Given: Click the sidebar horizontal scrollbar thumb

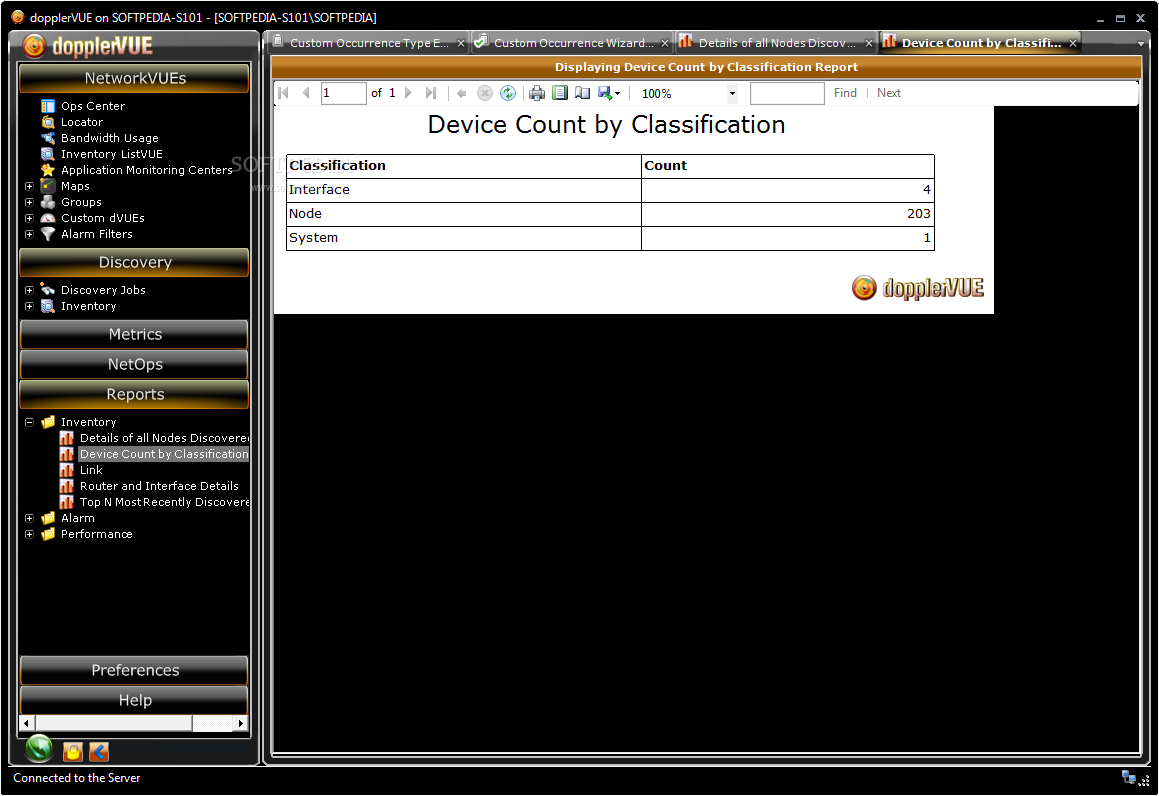Looking at the screenshot, I should 113,724.
